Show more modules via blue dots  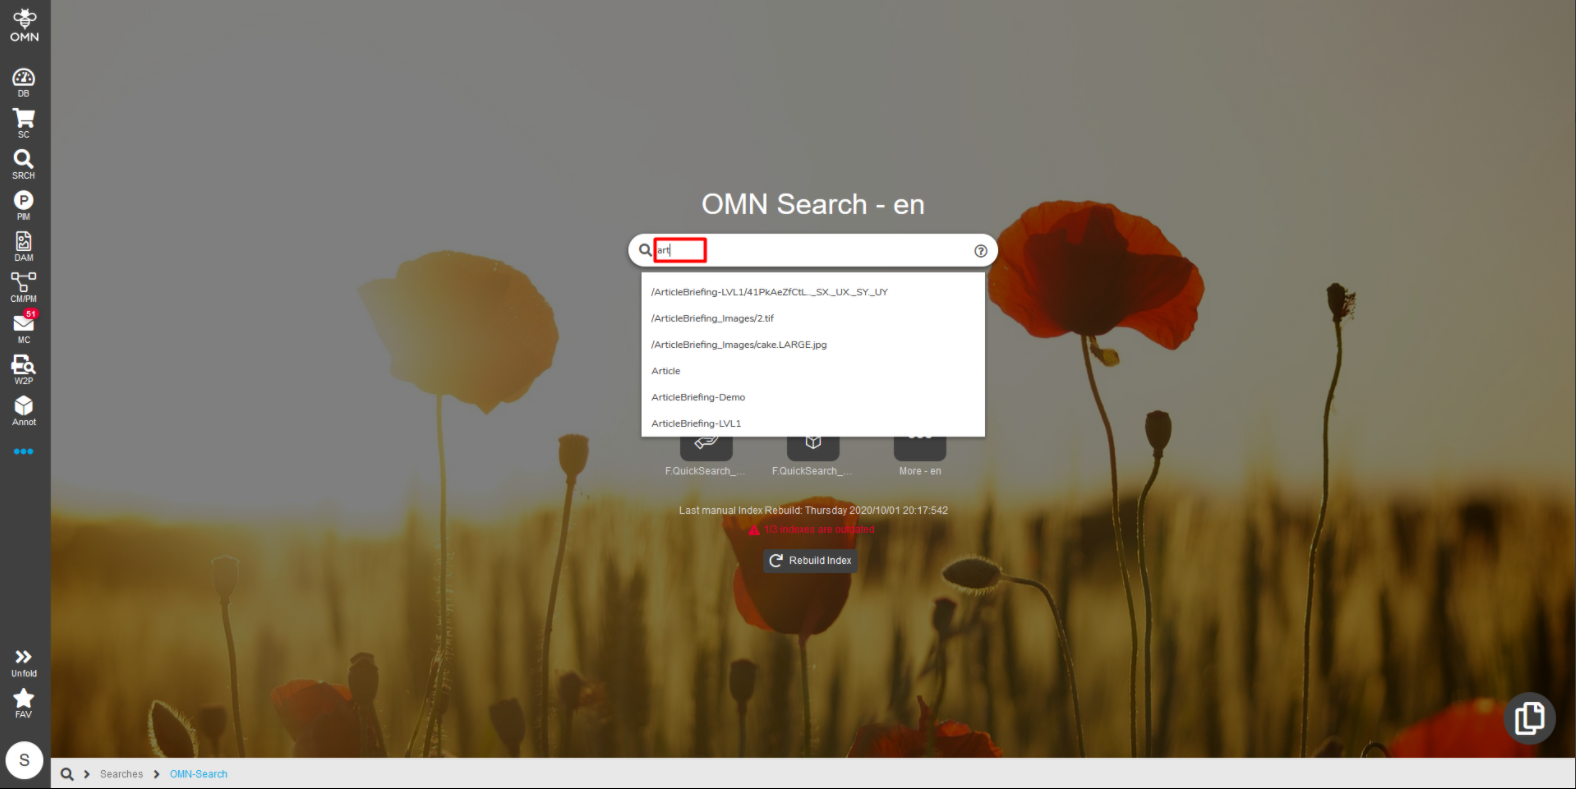click(24, 452)
